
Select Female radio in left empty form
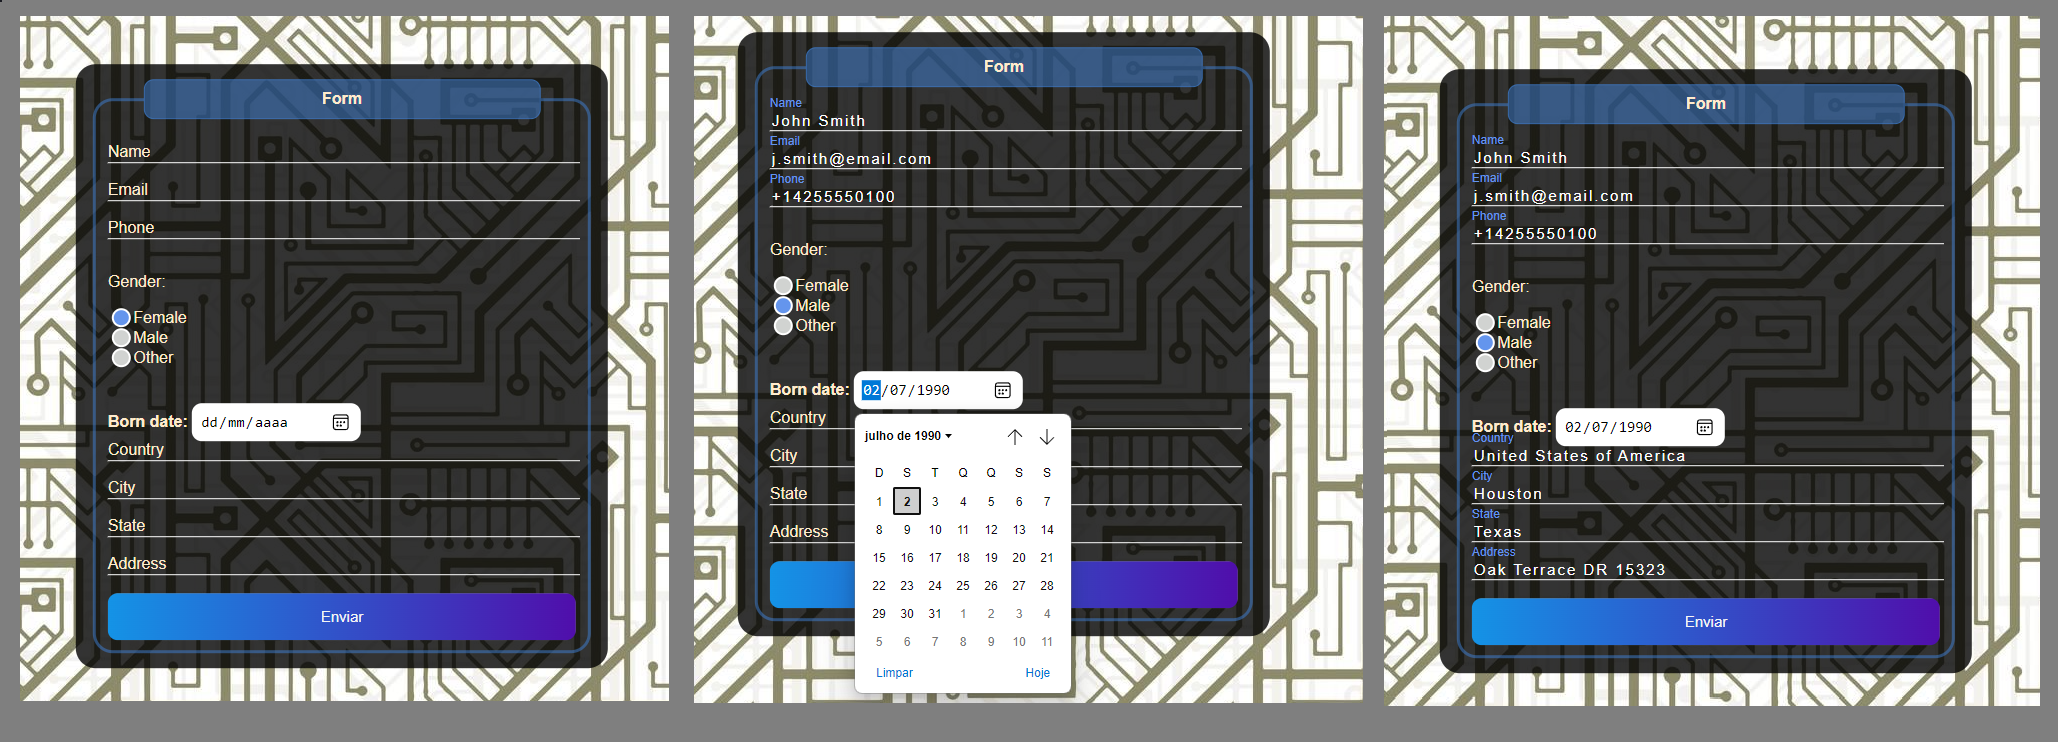point(121,318)
